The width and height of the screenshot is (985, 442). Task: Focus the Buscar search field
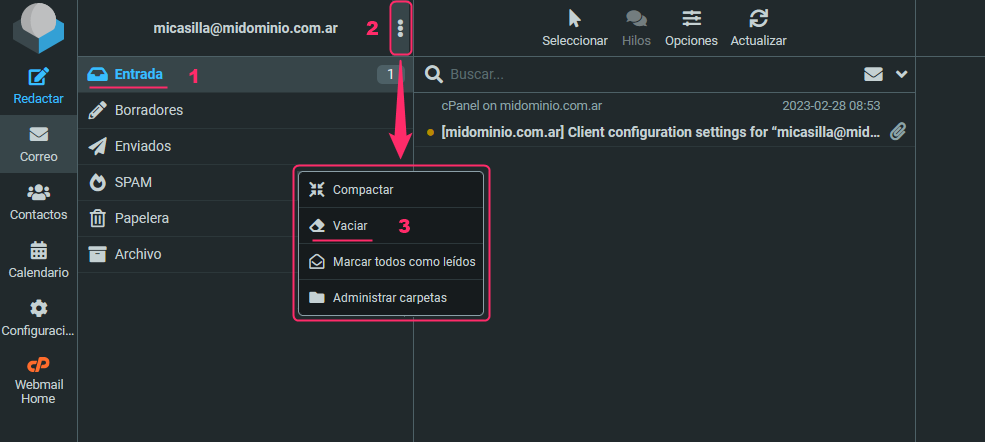650,75
